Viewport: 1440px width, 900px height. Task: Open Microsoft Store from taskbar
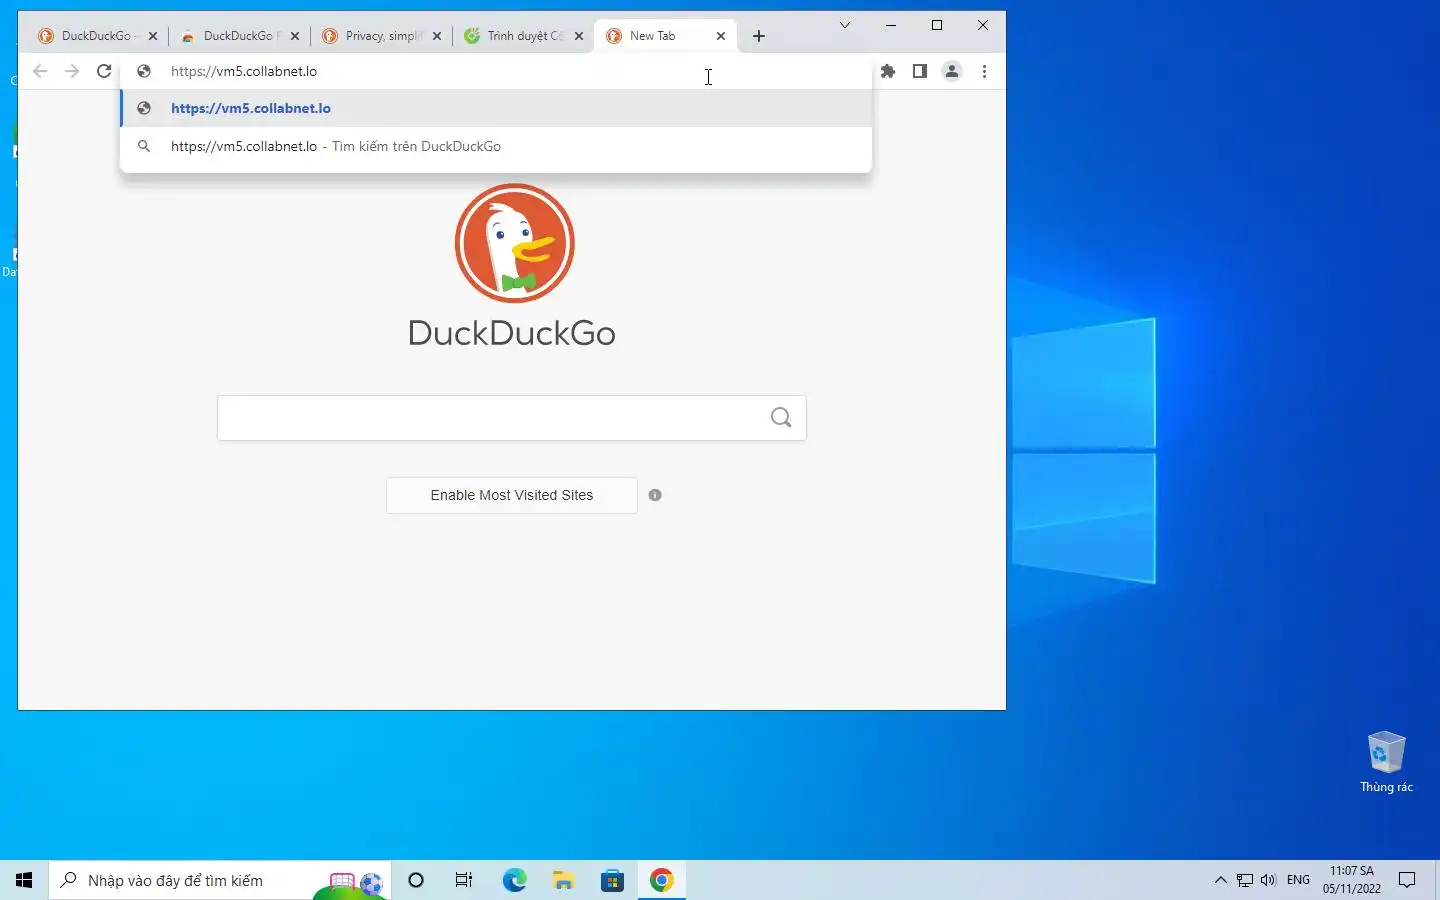(612, 880)
